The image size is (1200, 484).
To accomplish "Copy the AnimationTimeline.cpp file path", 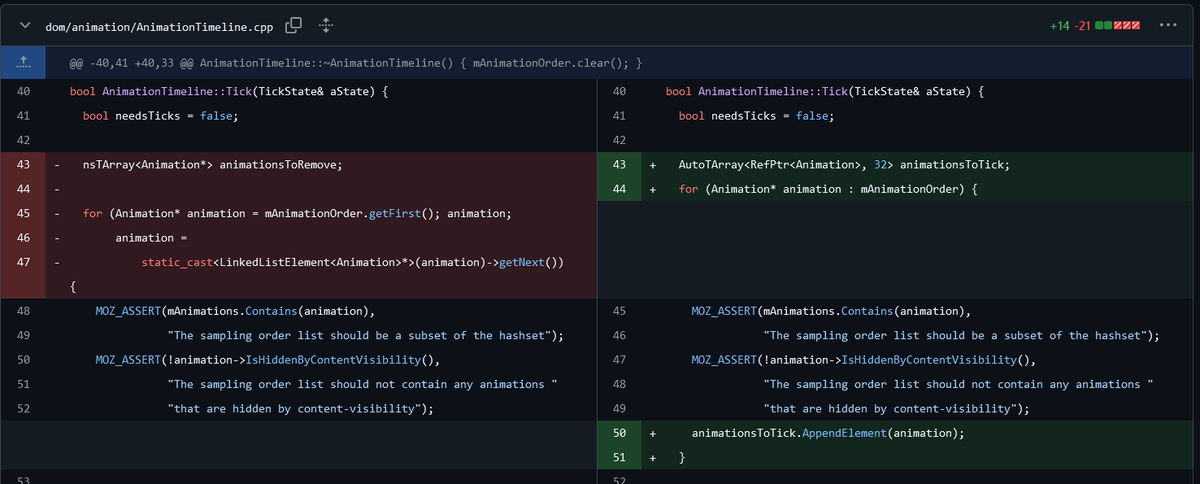I will point(293,26).
